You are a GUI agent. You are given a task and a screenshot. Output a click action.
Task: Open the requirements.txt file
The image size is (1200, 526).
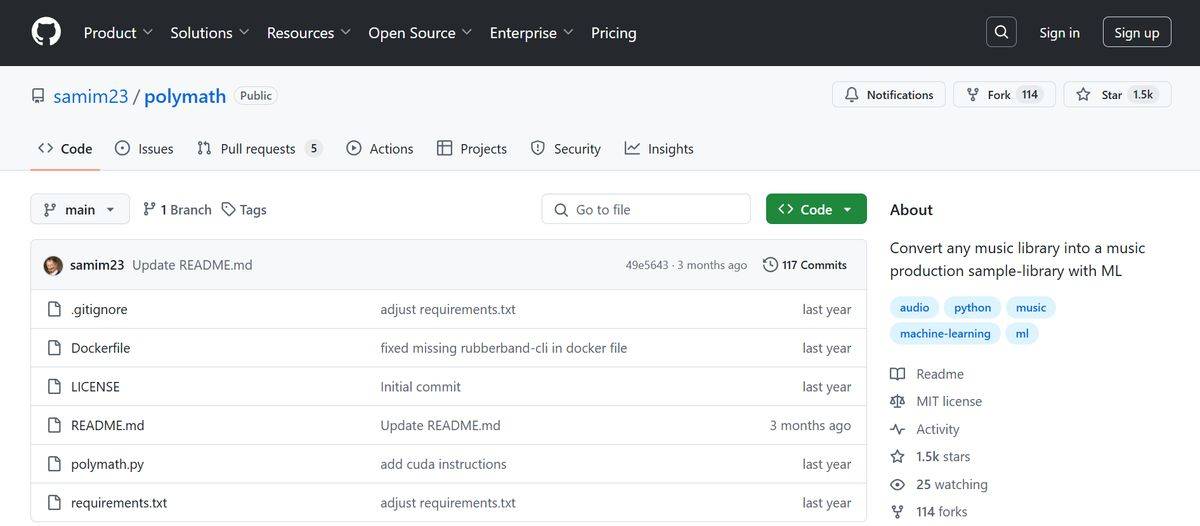tap(119, 503)
